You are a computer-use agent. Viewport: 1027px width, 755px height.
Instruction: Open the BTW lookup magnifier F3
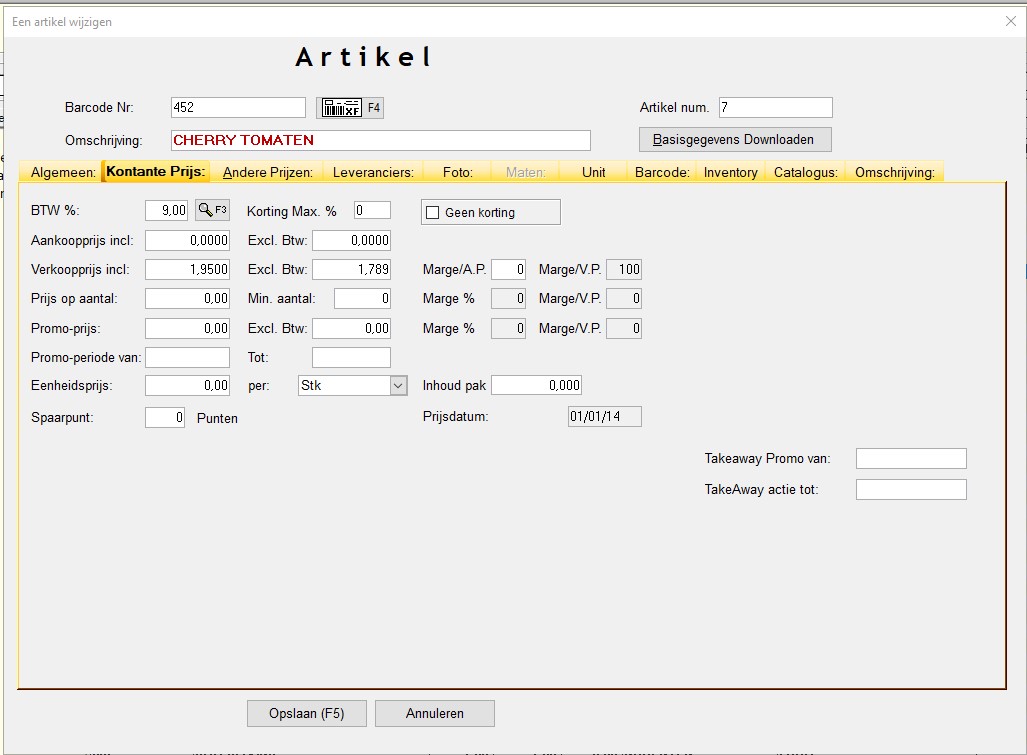click(x=212, y=210)
